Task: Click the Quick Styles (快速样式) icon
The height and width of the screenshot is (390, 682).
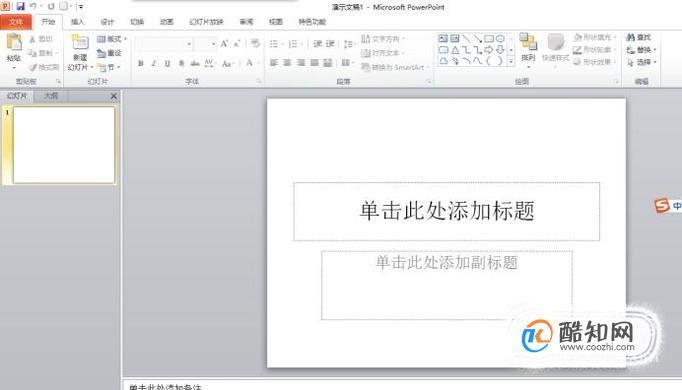Action: (x=555, y=43)
